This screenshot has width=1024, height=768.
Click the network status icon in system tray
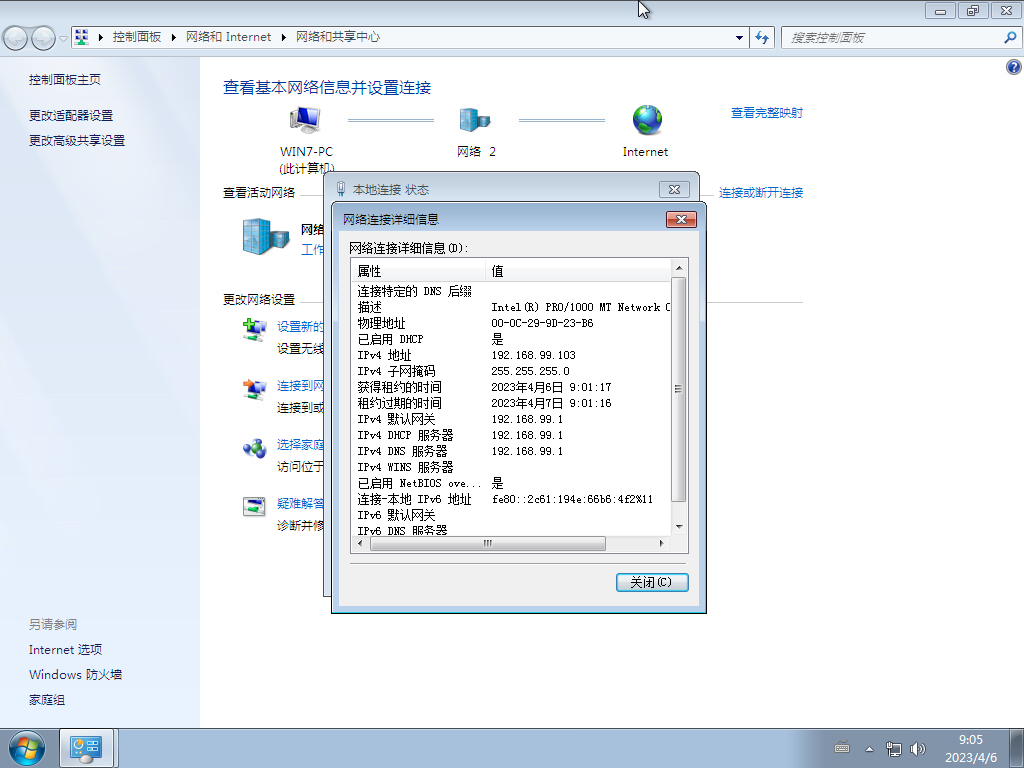(893, 748)
